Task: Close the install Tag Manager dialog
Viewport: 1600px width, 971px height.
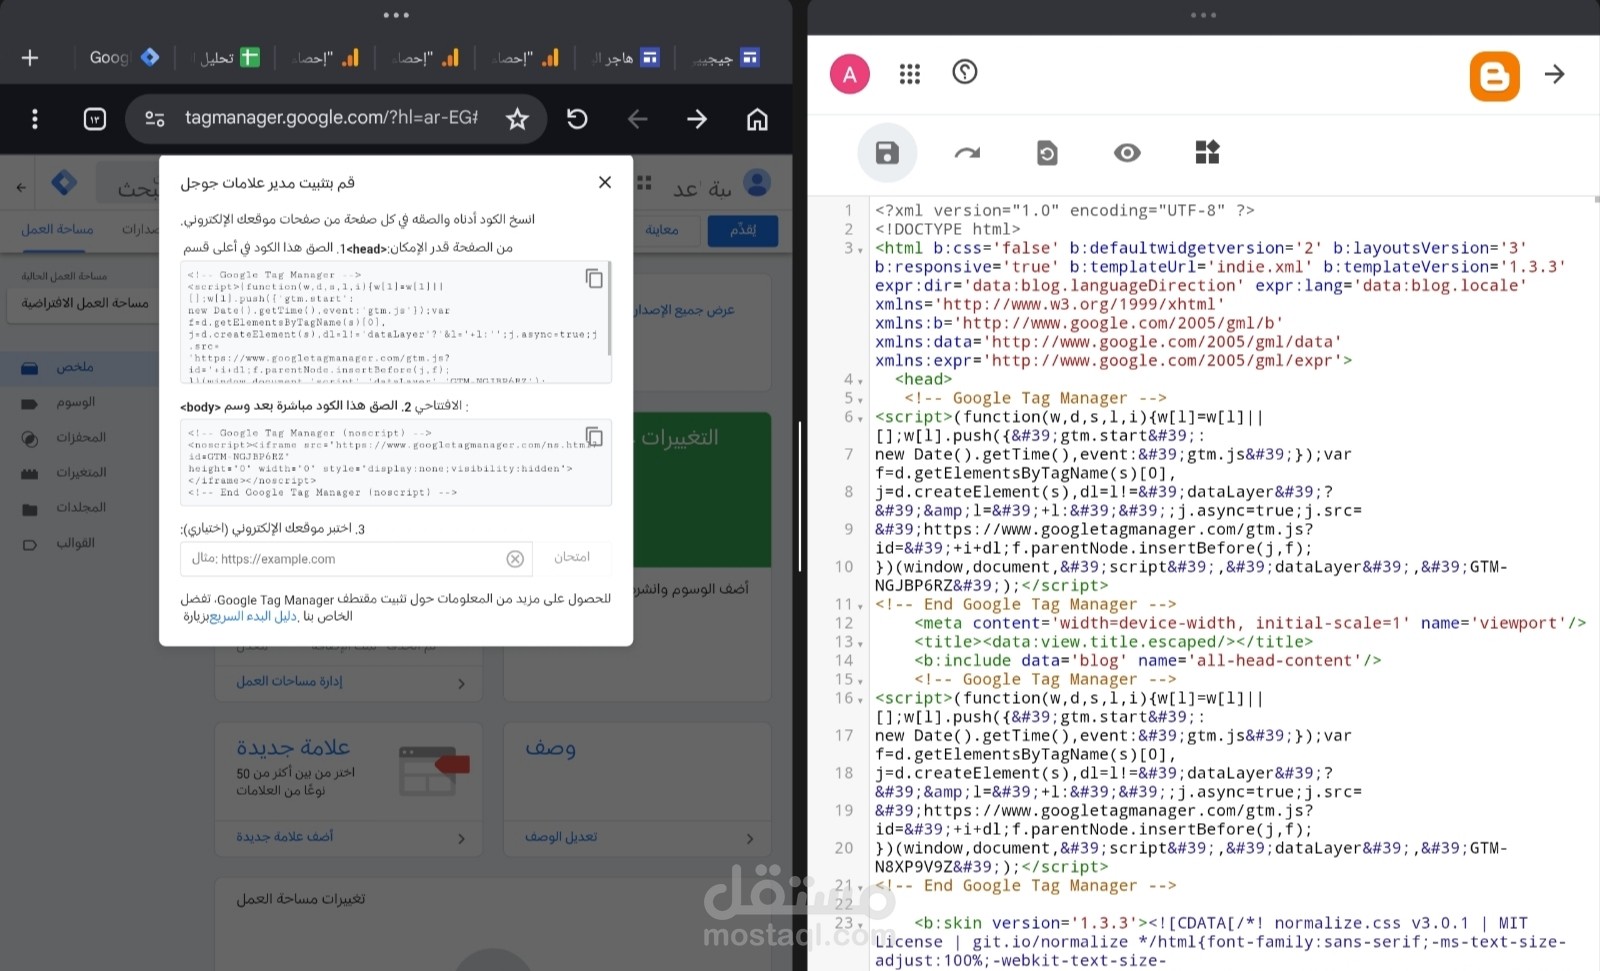Action: pyautogui.click(x=605, y=182)
